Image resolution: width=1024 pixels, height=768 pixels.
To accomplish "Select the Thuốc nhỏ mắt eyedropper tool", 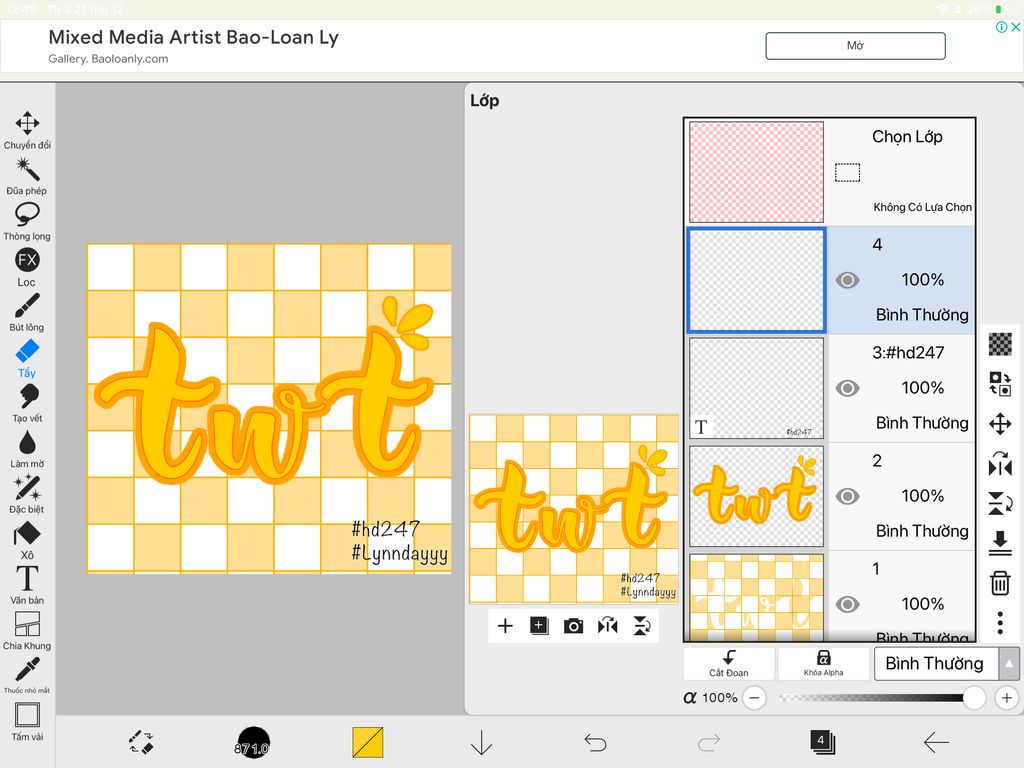I will [x=27, y=675].
